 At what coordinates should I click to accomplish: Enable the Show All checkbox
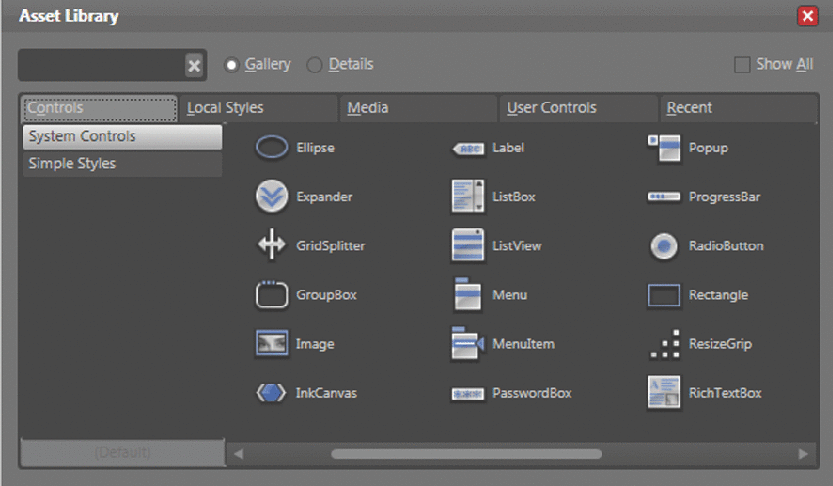pos(742,64)
